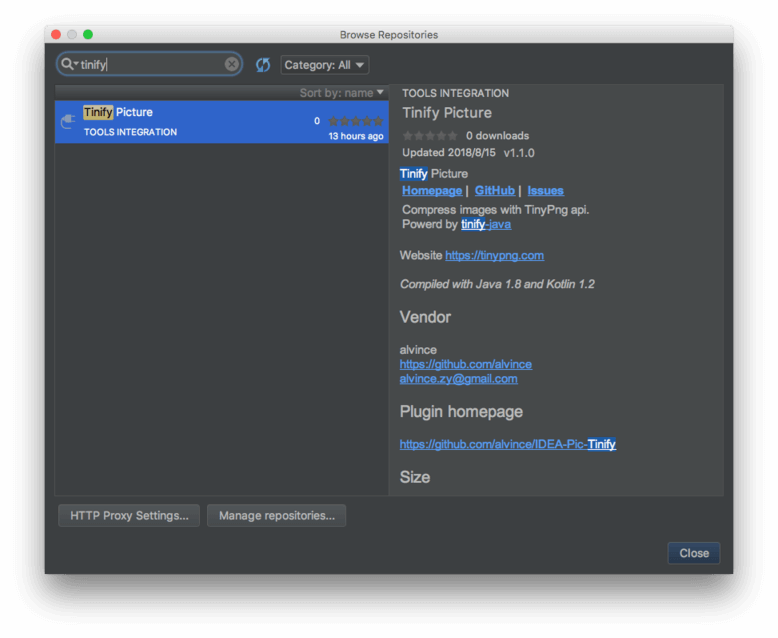The image size is (778, 638).
Task: Open the Issues link
Action: pyautogui.click(x=545, y=191)
